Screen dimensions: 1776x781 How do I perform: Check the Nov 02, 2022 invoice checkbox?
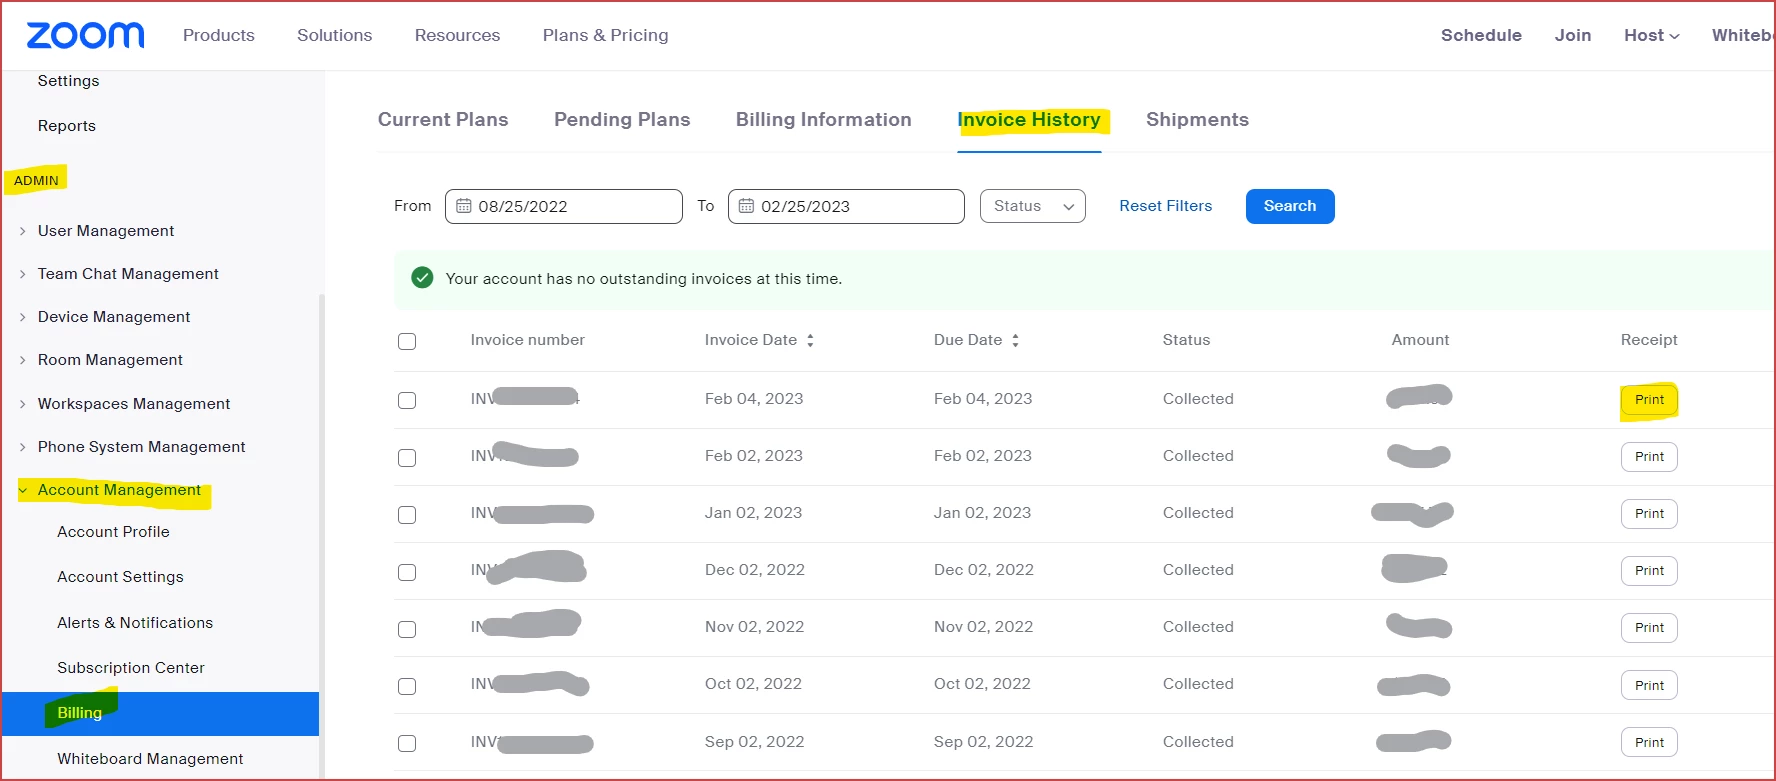click(x=407, y=629)
